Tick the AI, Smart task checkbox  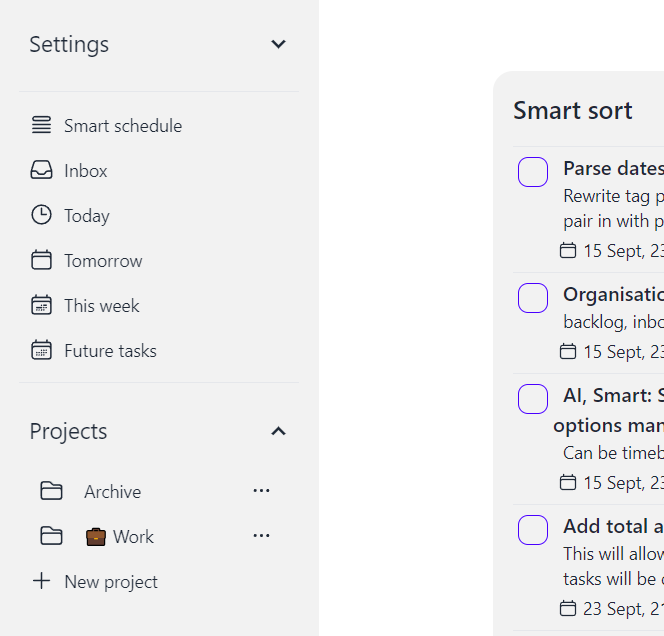click(533, 399)
